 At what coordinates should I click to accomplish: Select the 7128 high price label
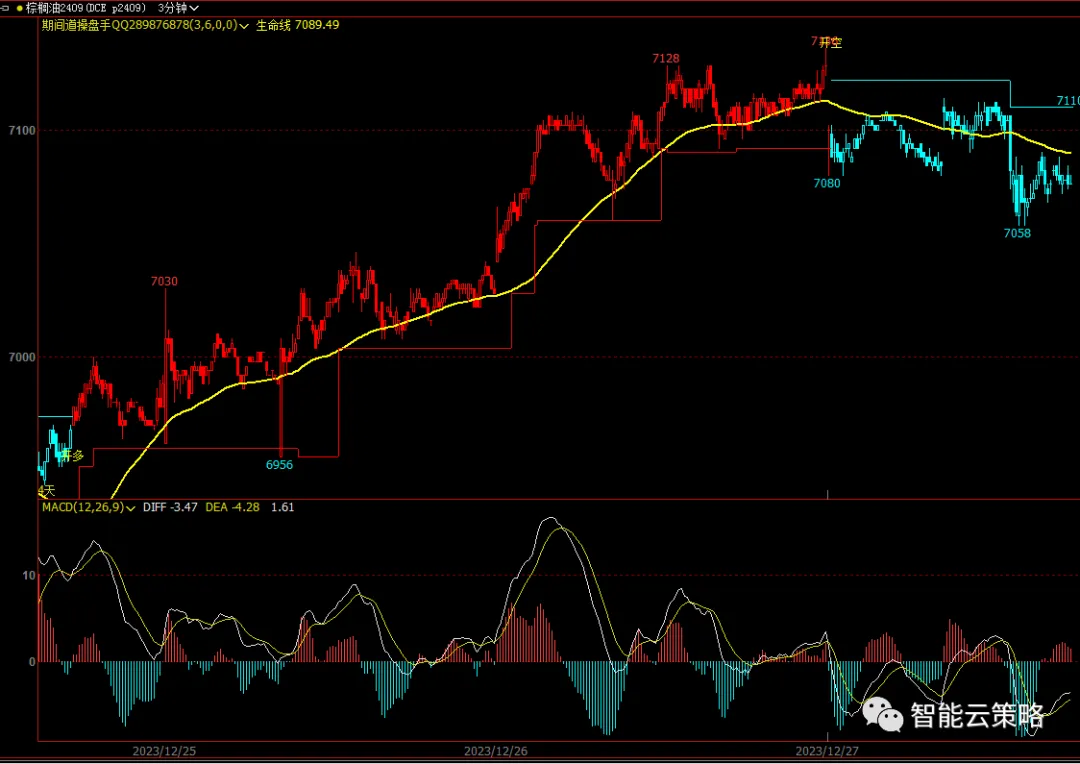point(666,59)
